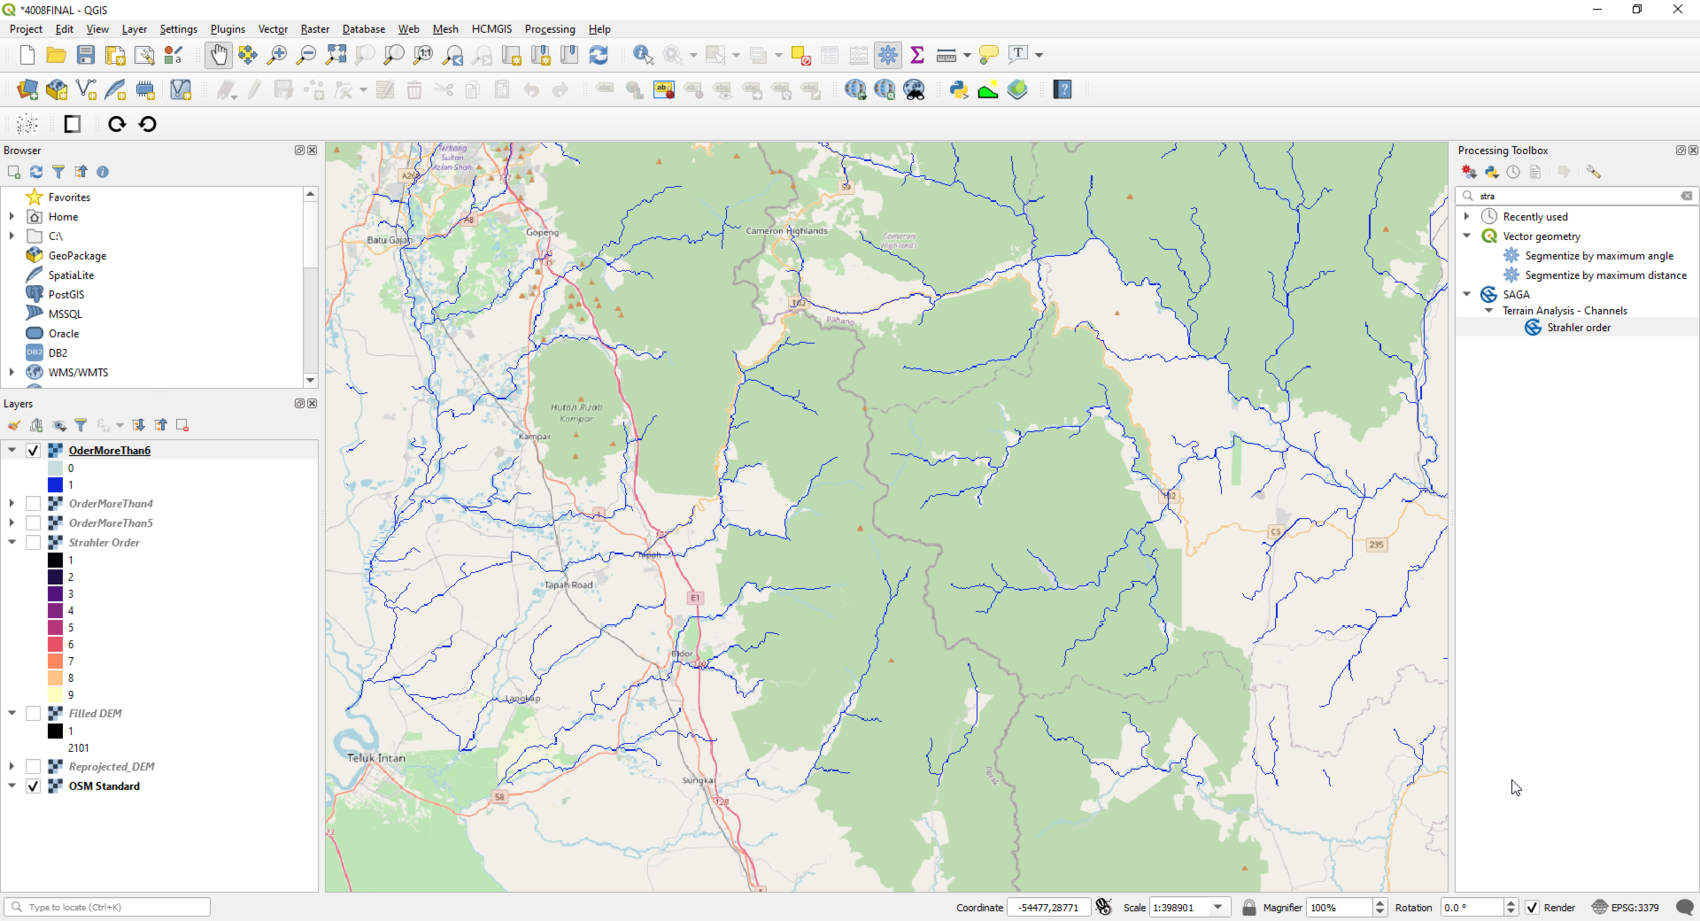The width and height of the screenshot is (1700, 921).
Task: Activate the Pan Map tool
Action: [218, 55]
